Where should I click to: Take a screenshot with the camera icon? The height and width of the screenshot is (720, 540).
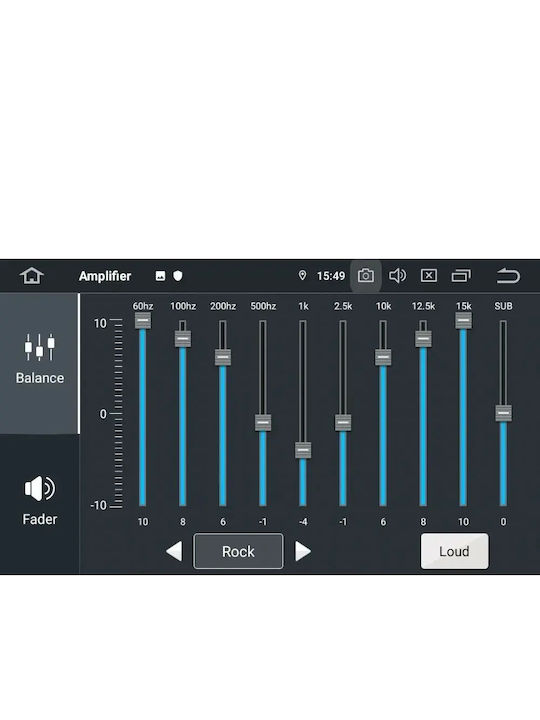pos(366,276)
